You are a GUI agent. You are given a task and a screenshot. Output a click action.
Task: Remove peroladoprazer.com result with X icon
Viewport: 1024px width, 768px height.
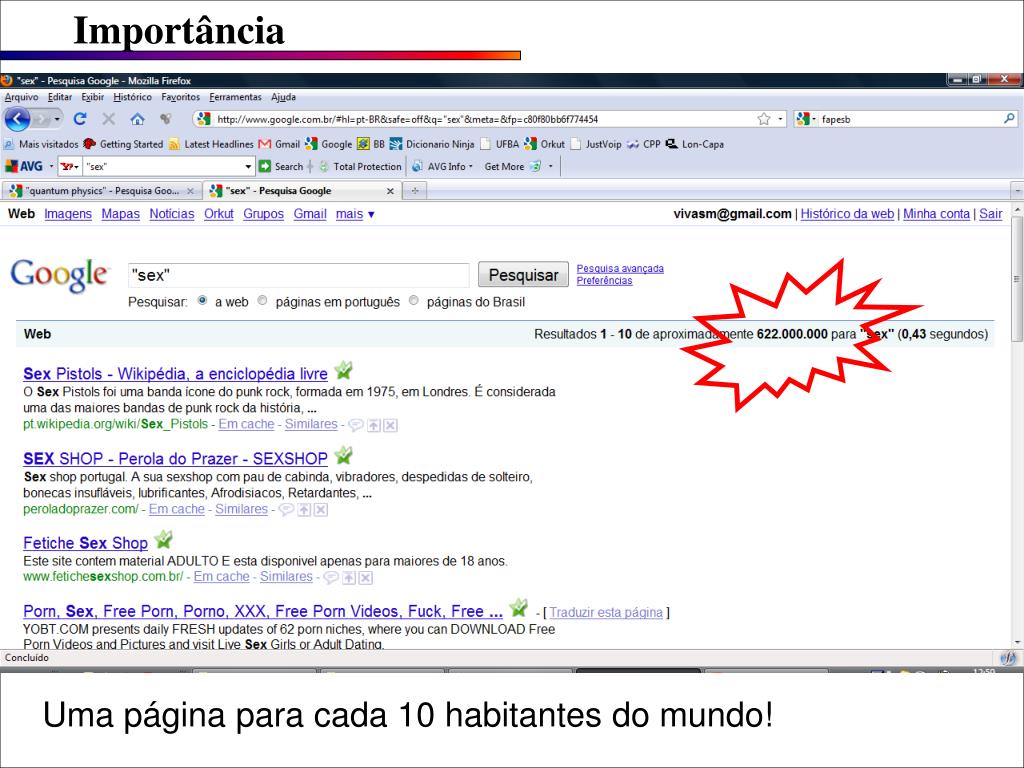(x=321, y=509)
